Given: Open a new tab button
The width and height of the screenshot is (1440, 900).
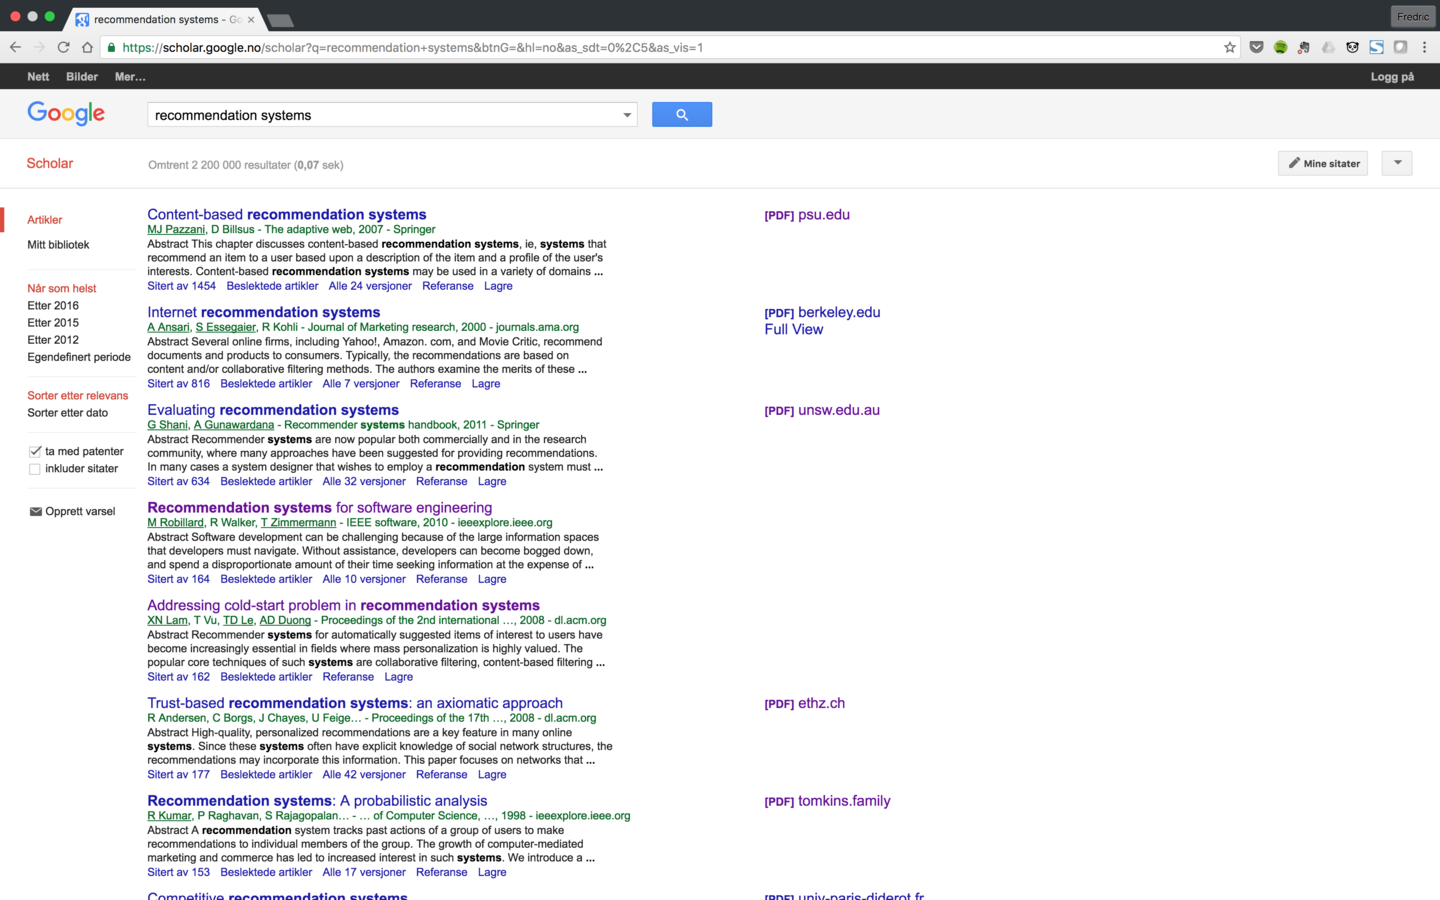Looking at the screenshot, I should pyautogui.click(x=281, y=20).
